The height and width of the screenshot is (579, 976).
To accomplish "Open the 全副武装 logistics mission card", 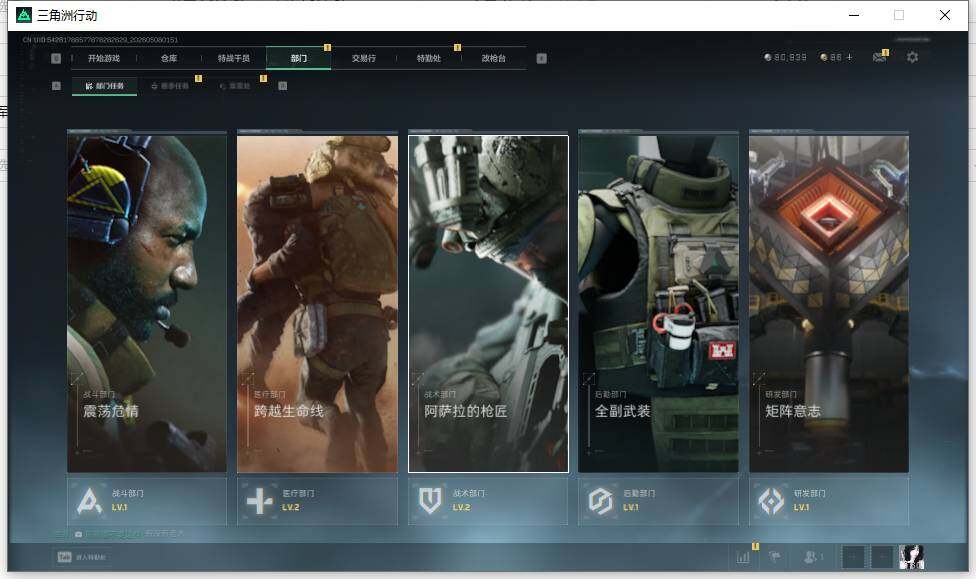I will (x=659, y=304).
